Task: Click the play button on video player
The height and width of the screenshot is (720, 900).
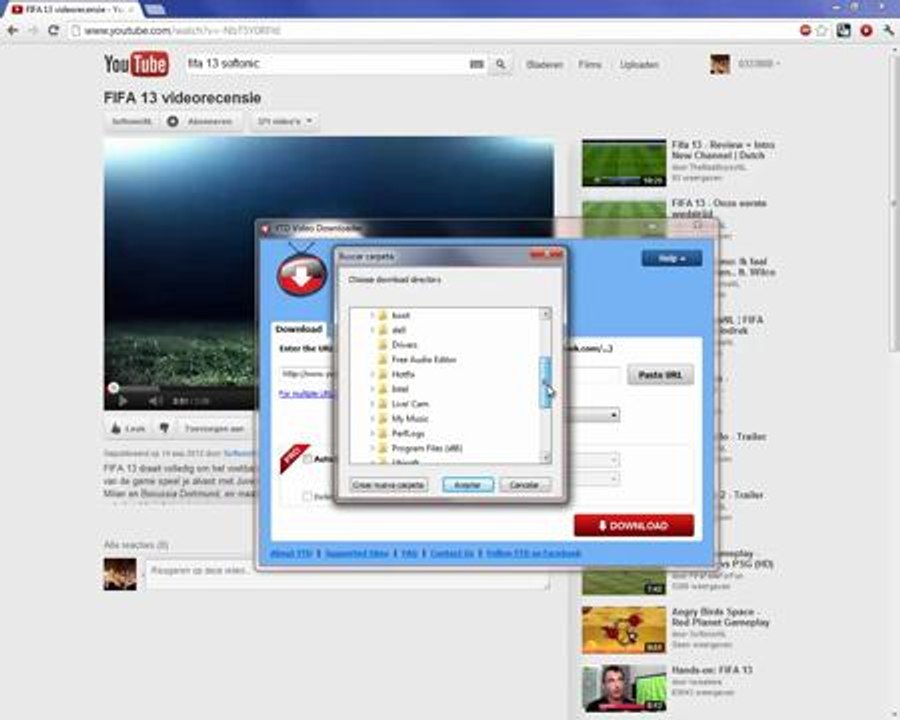Action: click(122, 401)
